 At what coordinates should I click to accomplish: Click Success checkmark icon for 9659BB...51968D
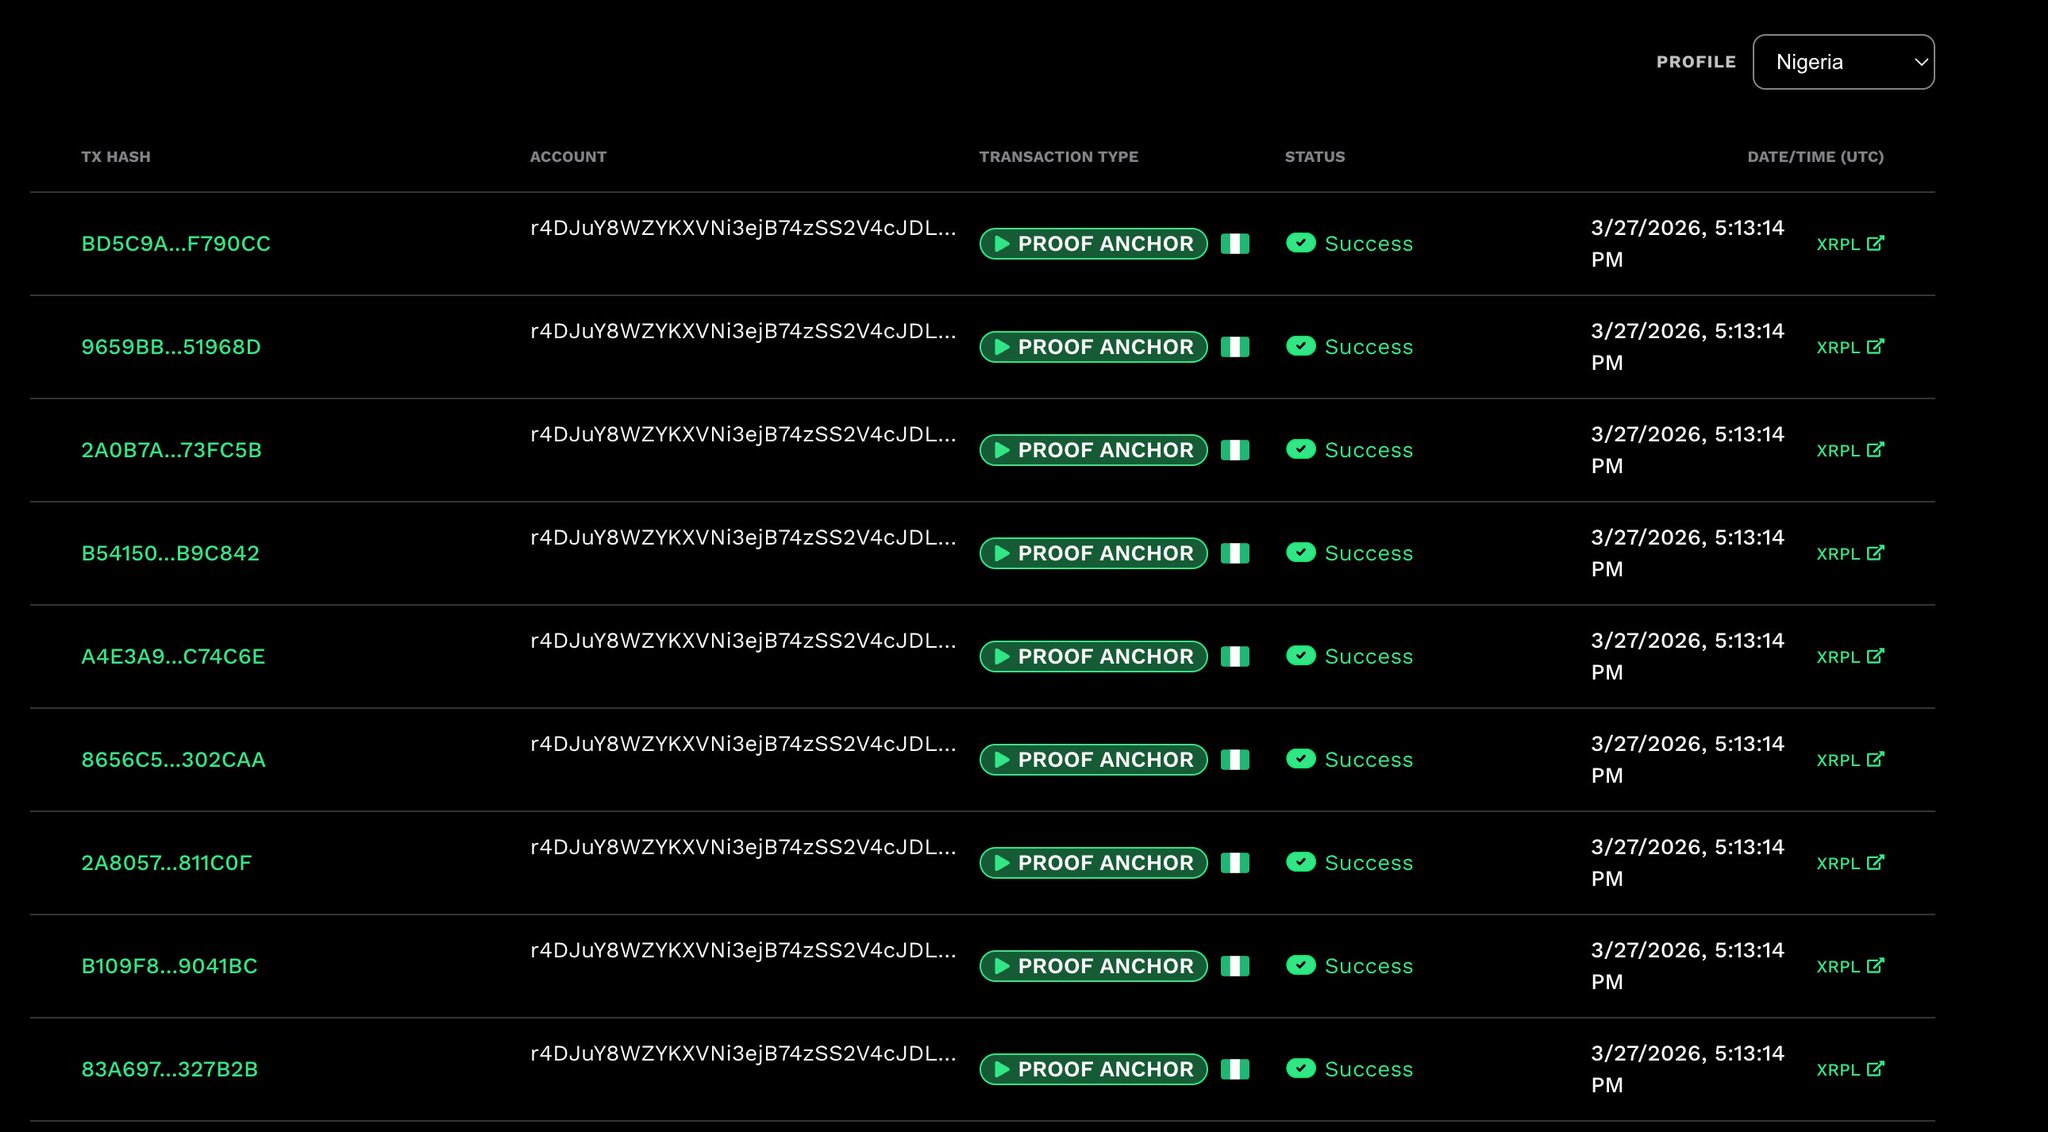tap(1300, 346)
